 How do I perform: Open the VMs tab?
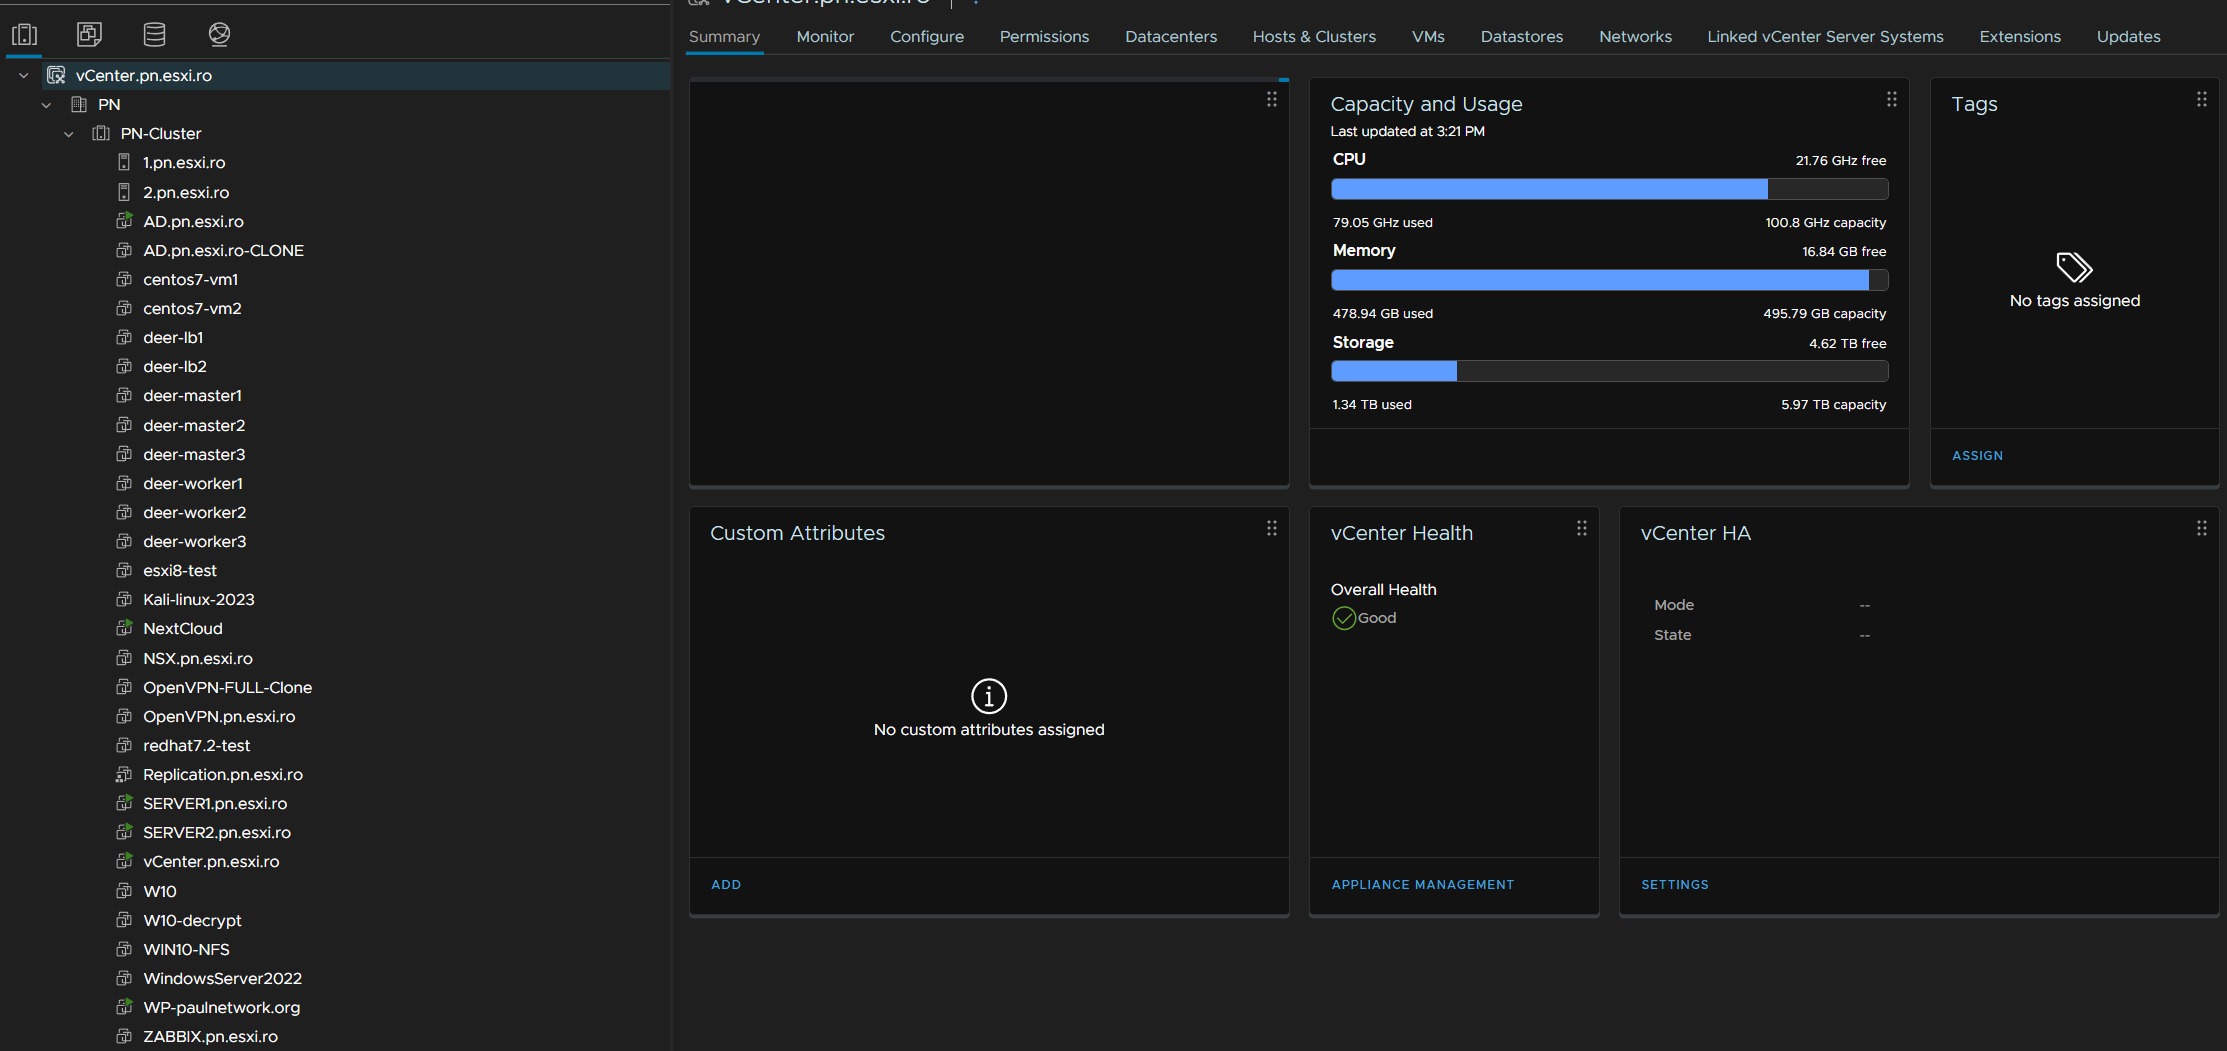click(1428, 36)
